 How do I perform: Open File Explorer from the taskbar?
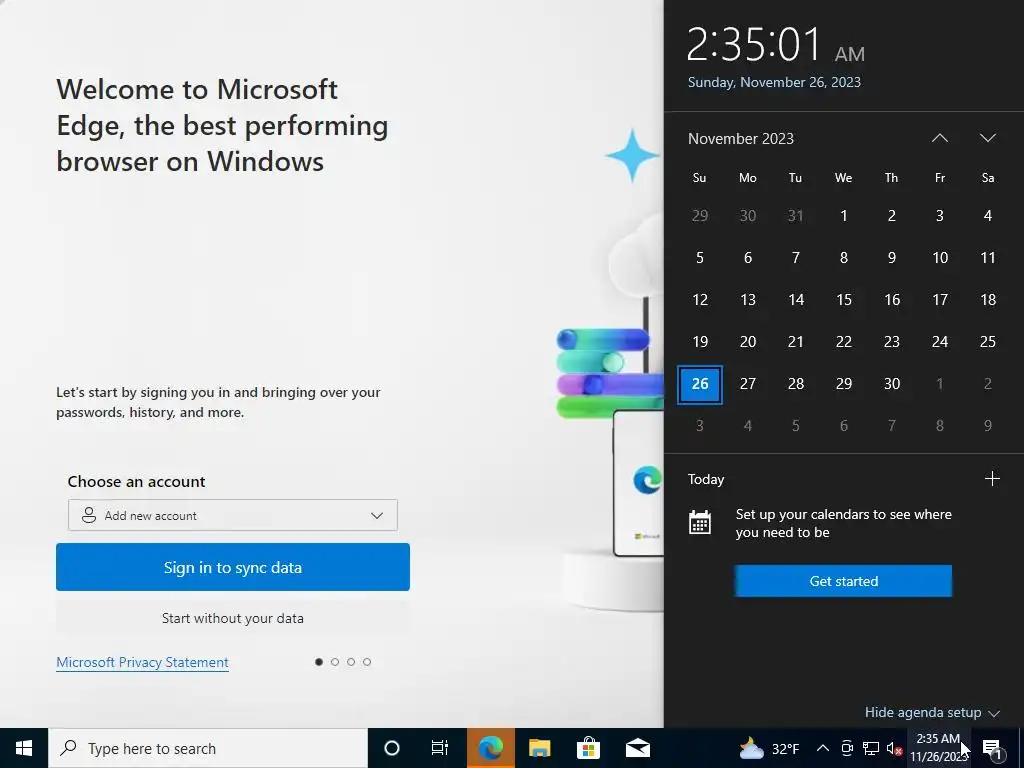click(x=539, y=748)
